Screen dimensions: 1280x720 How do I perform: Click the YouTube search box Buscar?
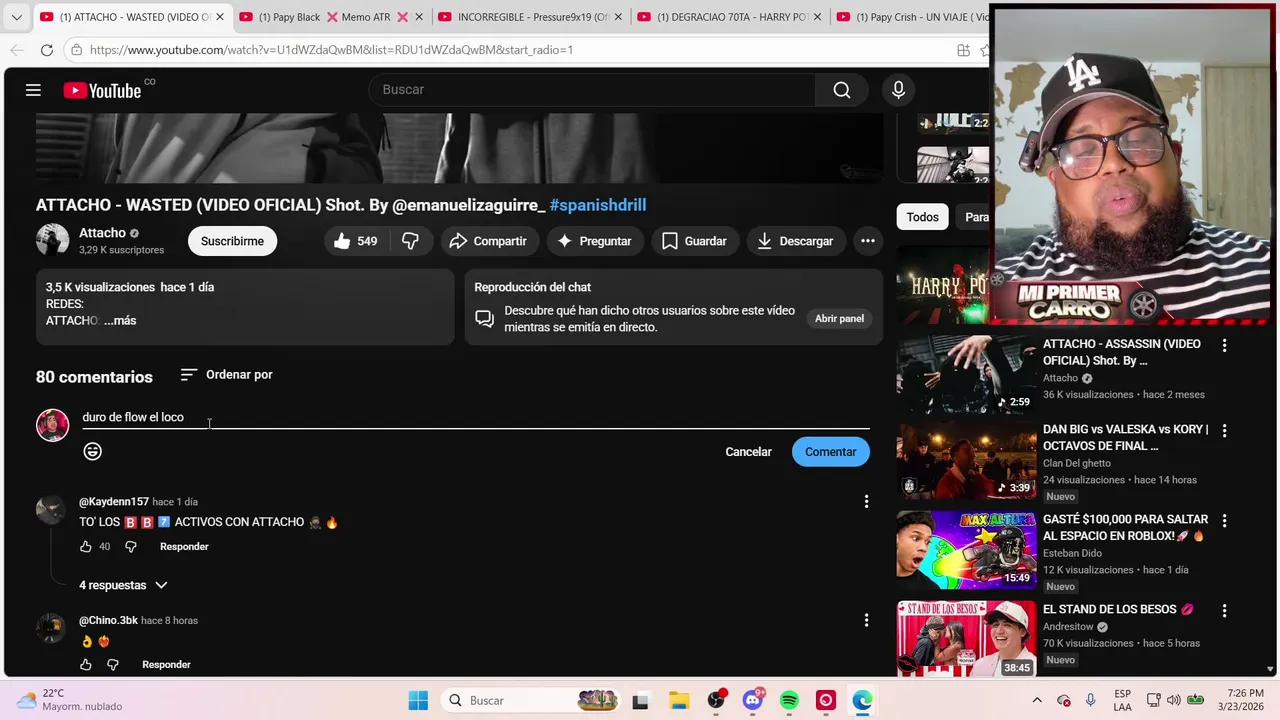pos(593,90)
